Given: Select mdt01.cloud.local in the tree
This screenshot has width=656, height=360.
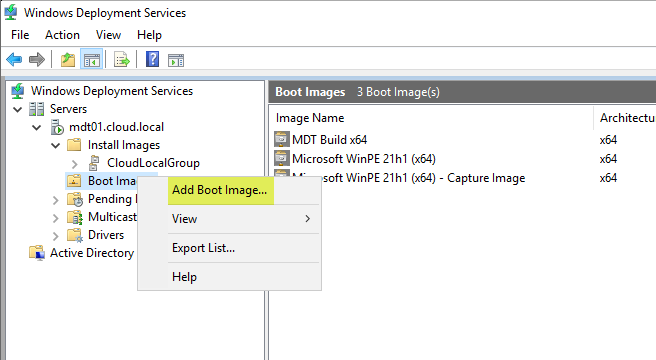Looking at the screenshot, I should tap(116, 127).
